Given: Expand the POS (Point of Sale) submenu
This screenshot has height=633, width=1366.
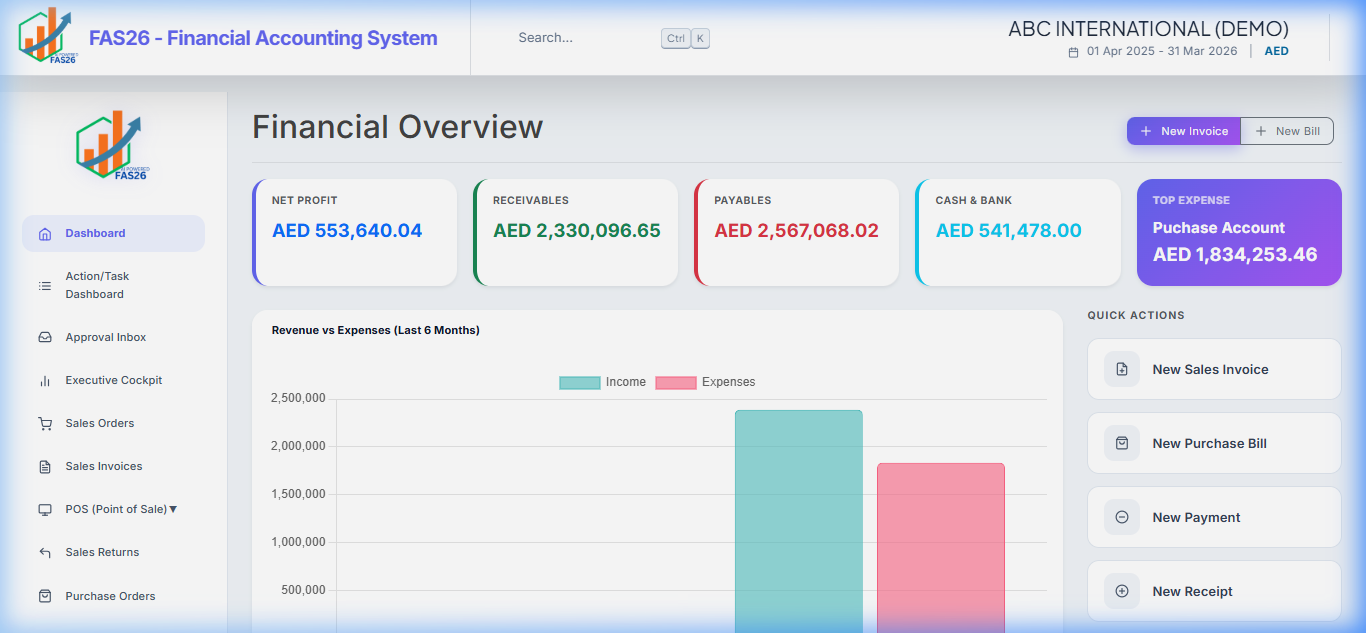Looking at the screenshot, I should point(171,509).
